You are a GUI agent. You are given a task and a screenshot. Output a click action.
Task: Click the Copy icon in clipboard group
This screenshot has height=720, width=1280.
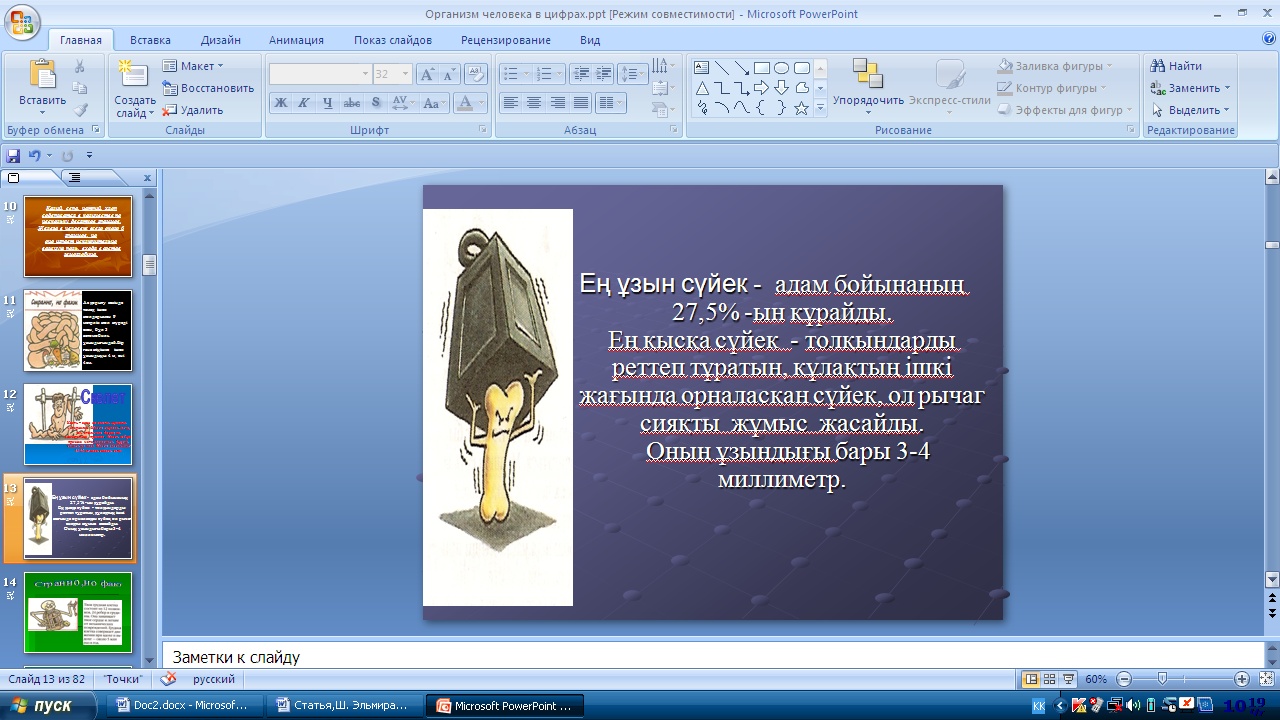[80, 88]
